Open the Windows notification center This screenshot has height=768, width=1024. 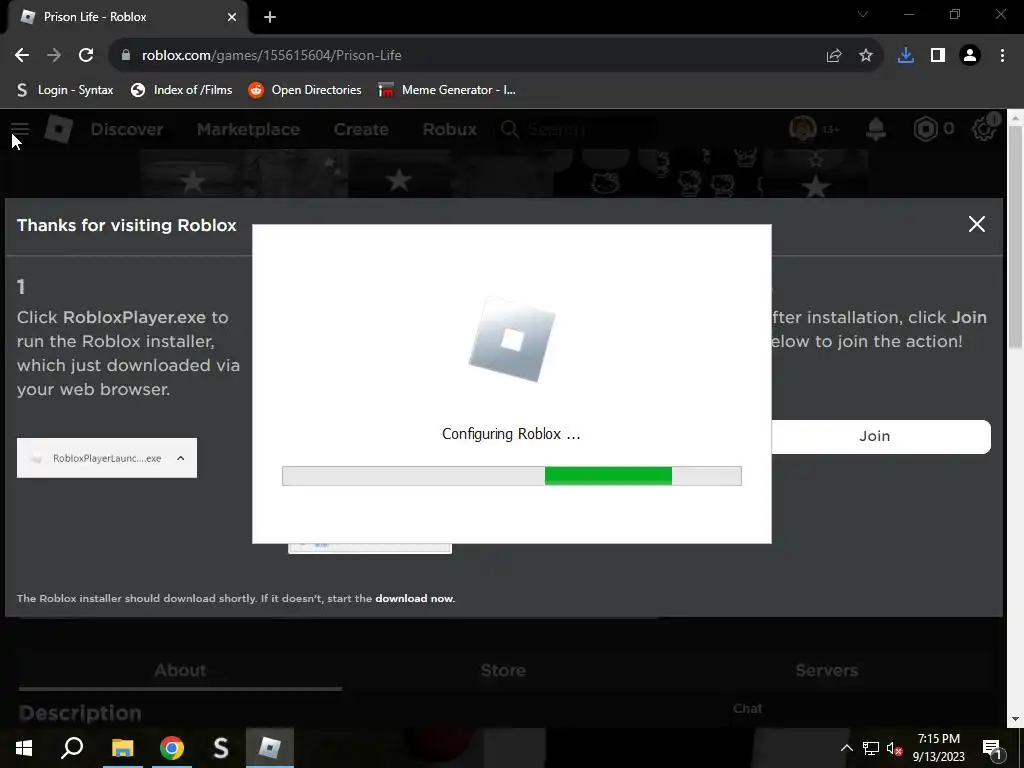(x=992, y=748)
